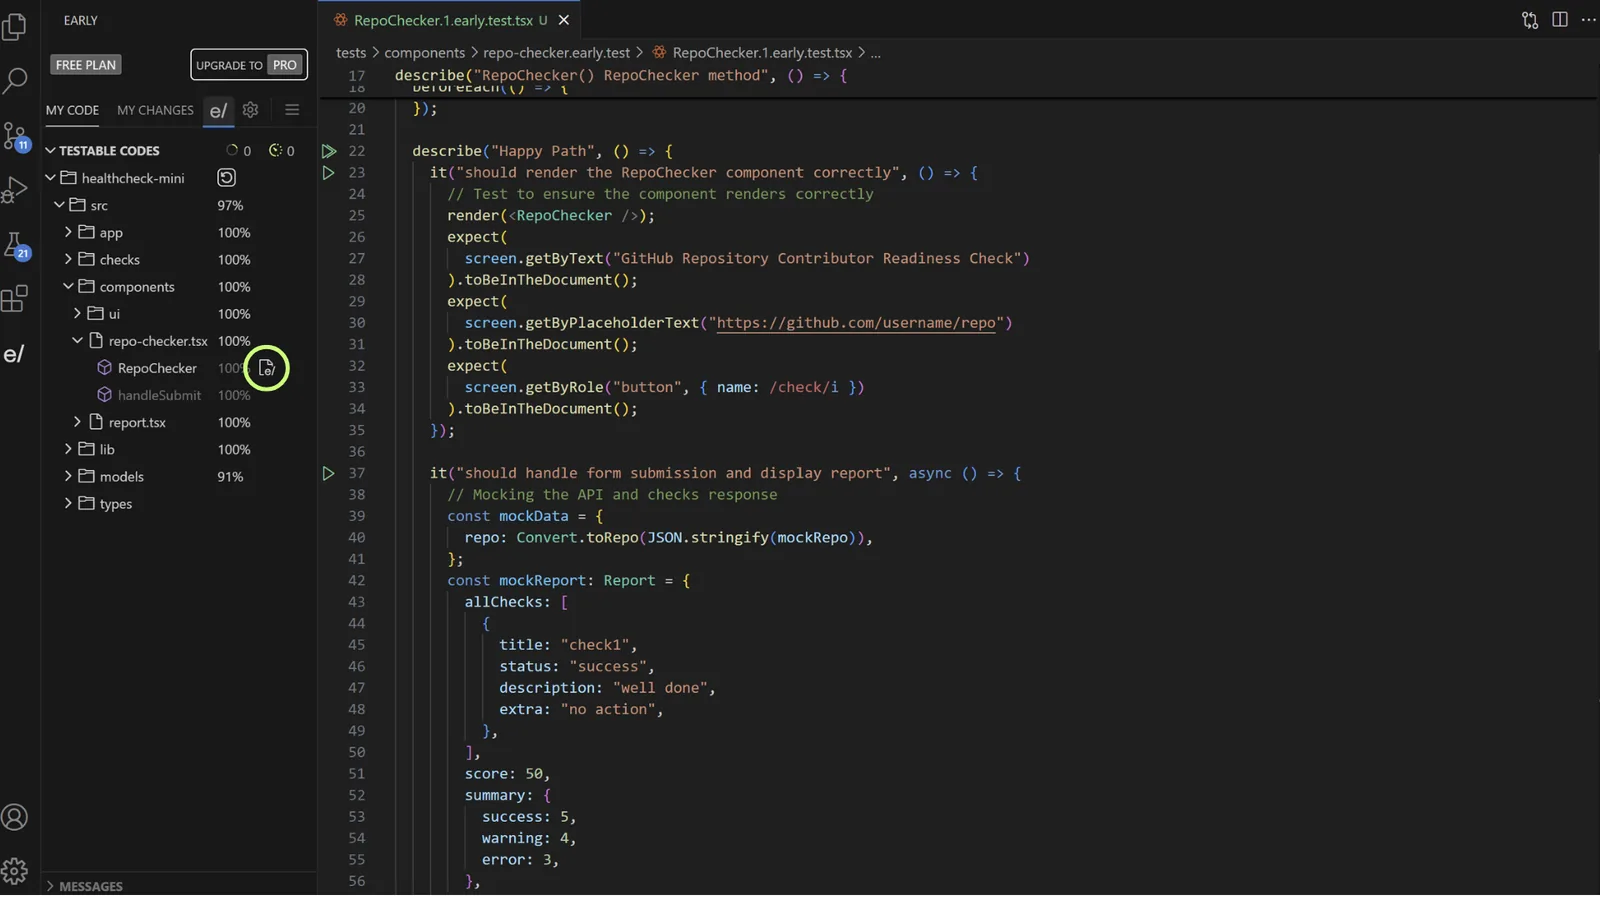Expand the ui folder
Screen dimensions: 1600x900
coord(77,313)
